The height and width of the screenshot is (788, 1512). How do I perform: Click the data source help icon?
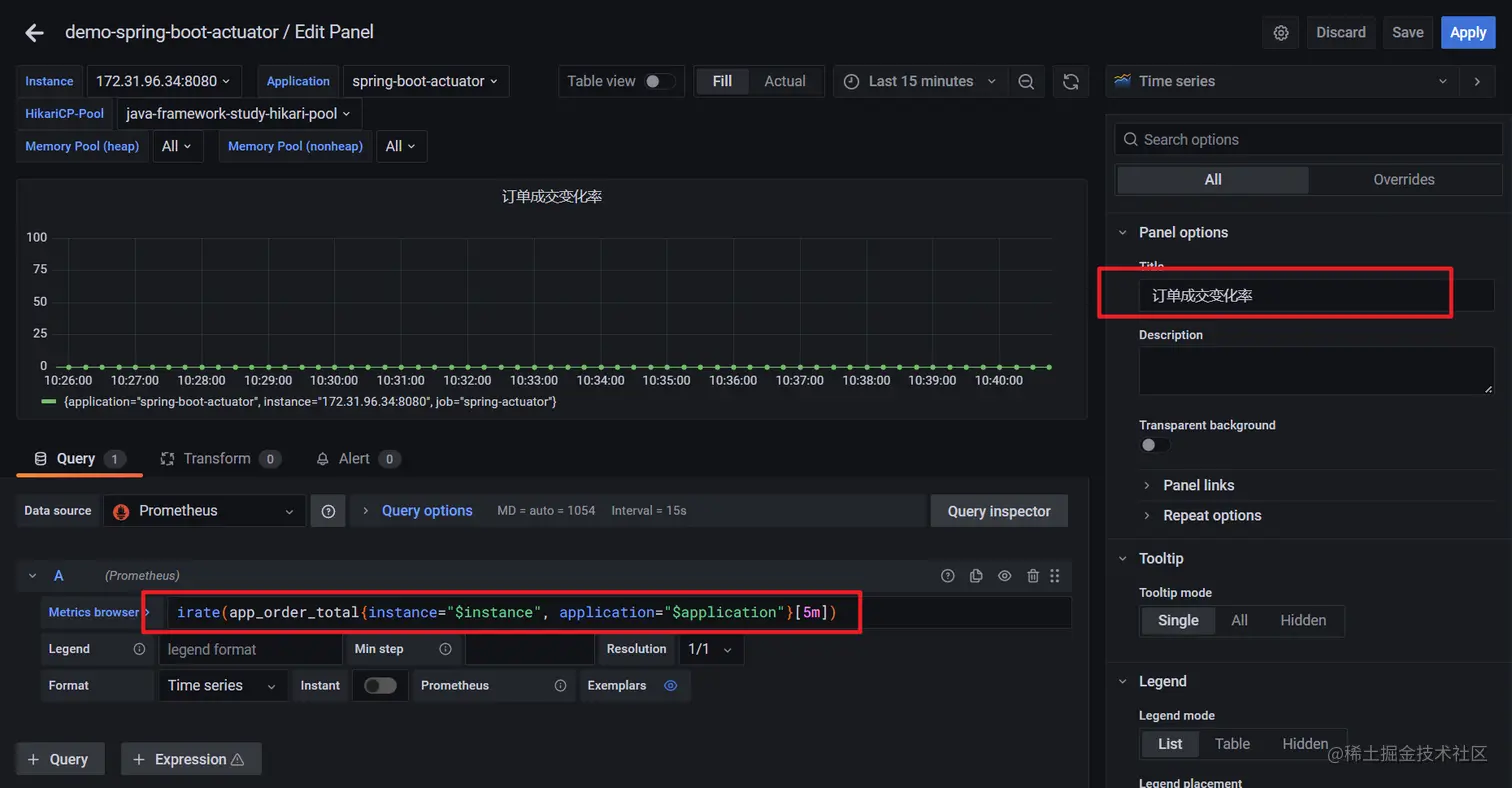[328, 511]
